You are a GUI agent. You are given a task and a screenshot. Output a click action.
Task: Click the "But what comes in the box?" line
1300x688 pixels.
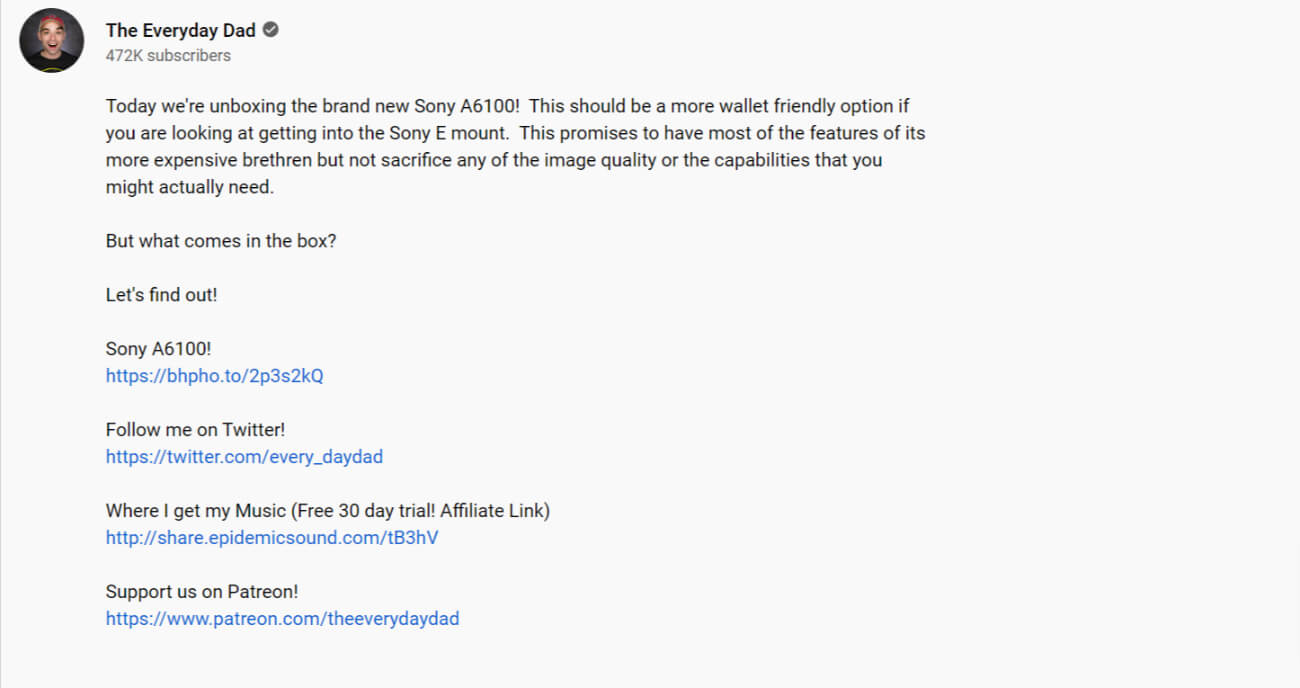tap(221, 241)
